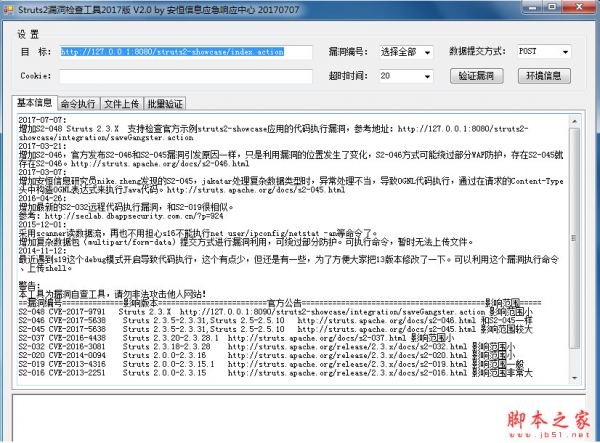Click the scrollbar up arrow in info panel
Screen dimensions: 600x443
[x=574, y=121]
